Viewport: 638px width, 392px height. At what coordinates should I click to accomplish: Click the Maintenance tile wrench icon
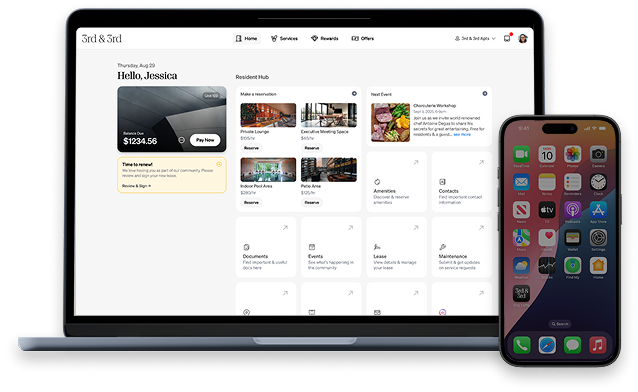point(443,247)
